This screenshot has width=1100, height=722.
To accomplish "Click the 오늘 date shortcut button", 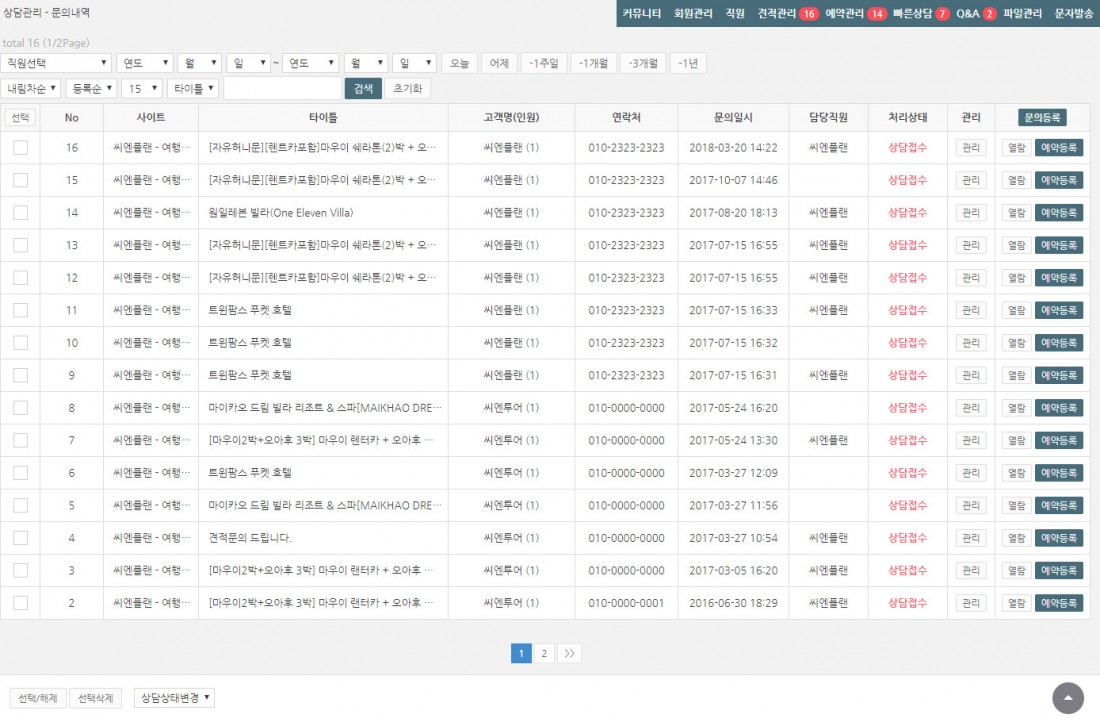I will 460,63.
